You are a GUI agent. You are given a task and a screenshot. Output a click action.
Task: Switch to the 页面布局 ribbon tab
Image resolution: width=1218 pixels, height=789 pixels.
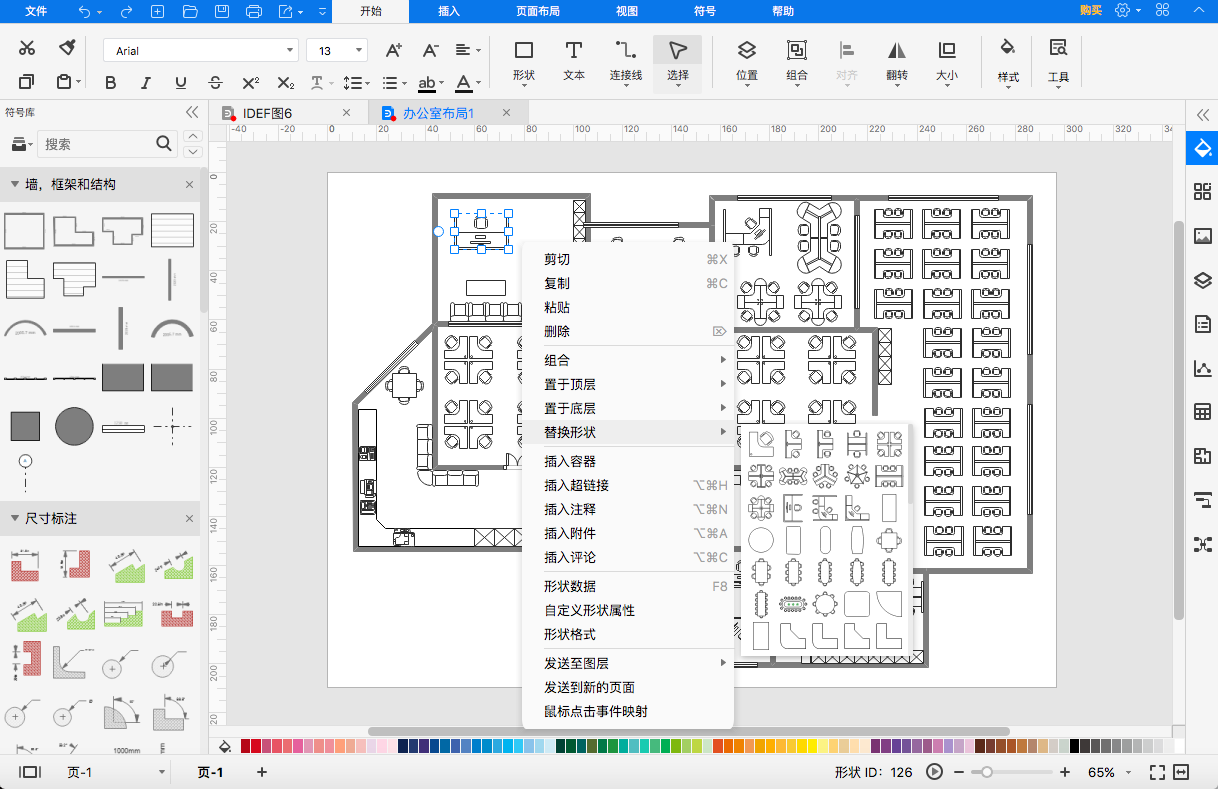538,12
